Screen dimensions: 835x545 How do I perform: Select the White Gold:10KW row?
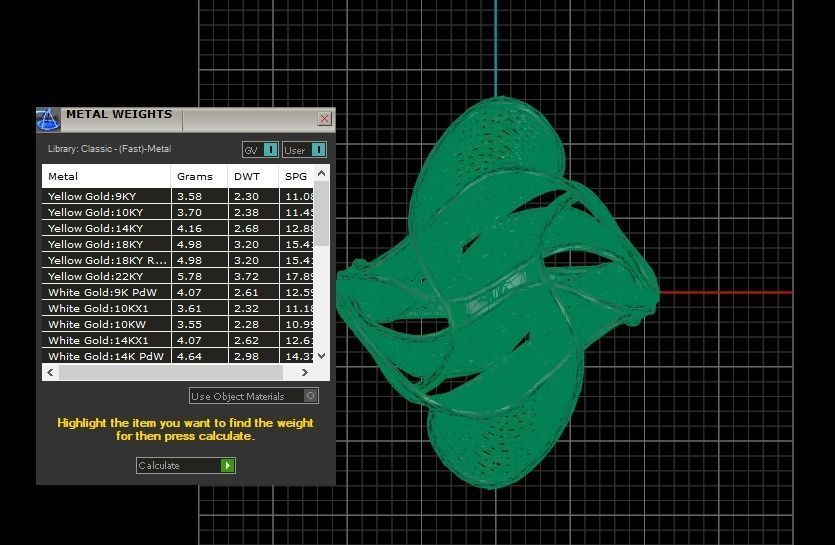pyautogui.click(x=178, y=324)
